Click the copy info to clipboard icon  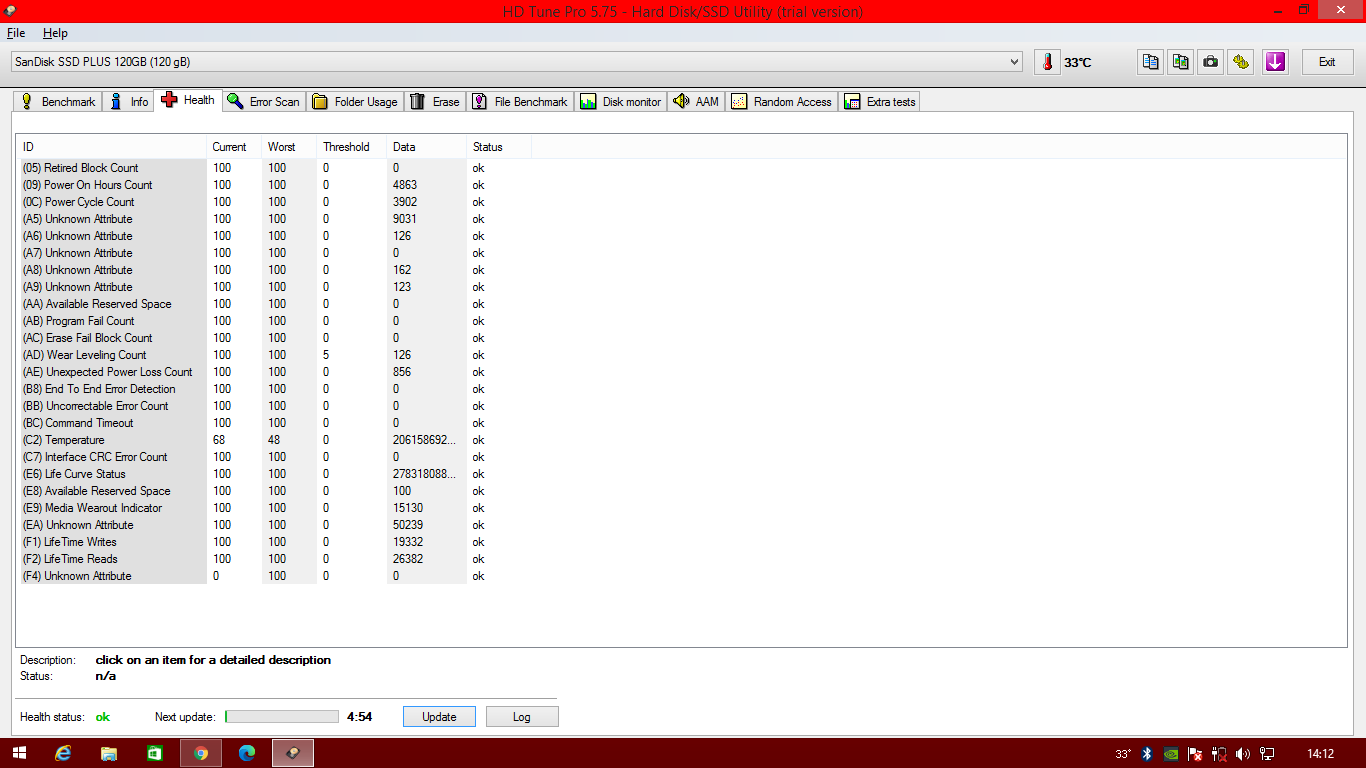[x=1151, y=62]
